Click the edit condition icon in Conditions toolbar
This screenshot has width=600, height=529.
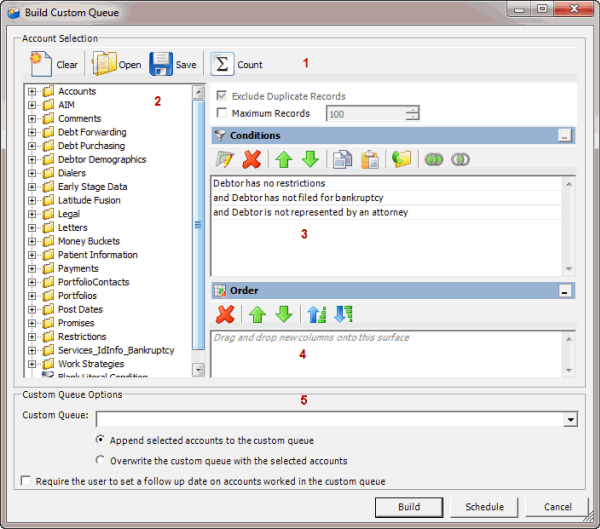click(x=225, y=159)
